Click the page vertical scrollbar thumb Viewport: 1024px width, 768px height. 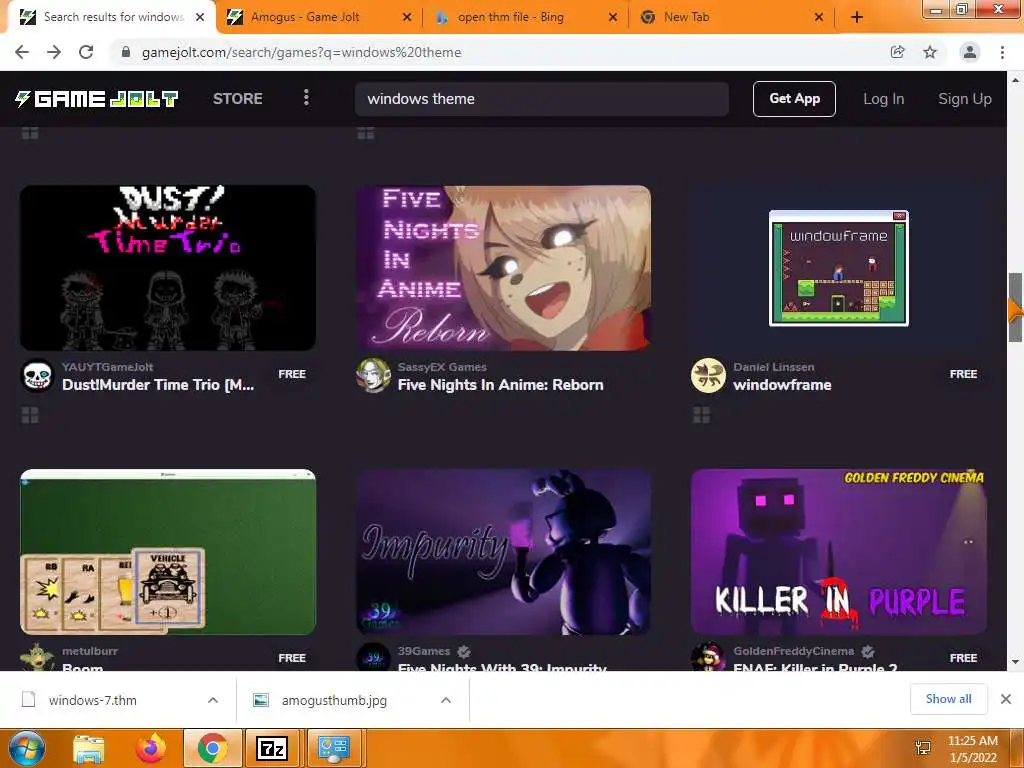pos(1015,307)
